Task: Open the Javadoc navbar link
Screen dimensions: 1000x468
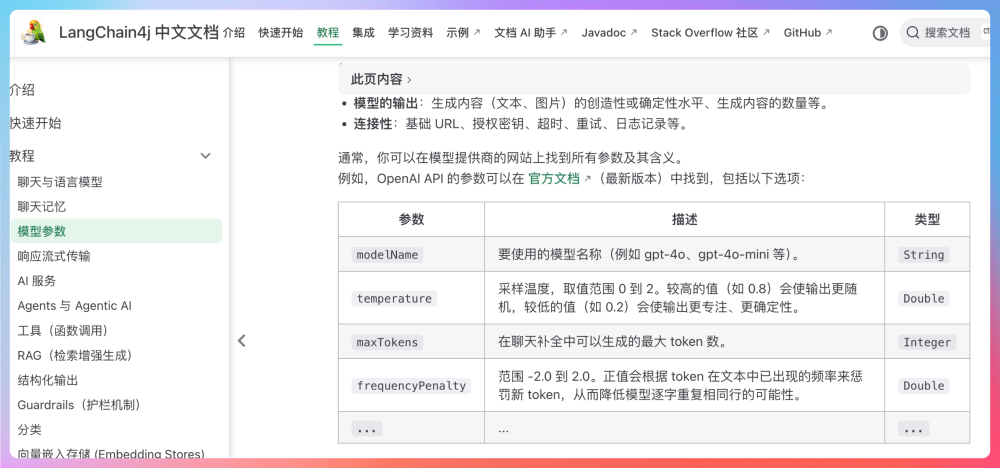Action: (x=609, y=33)
